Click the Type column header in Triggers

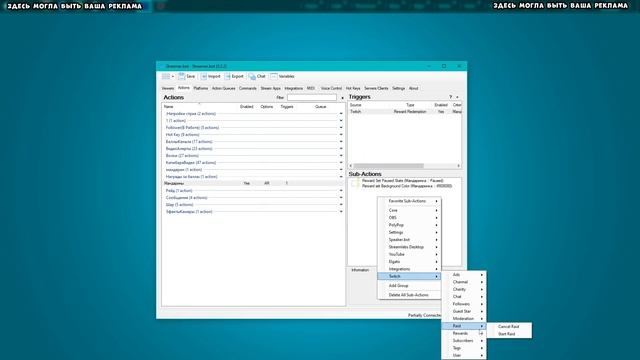(410, 105)
